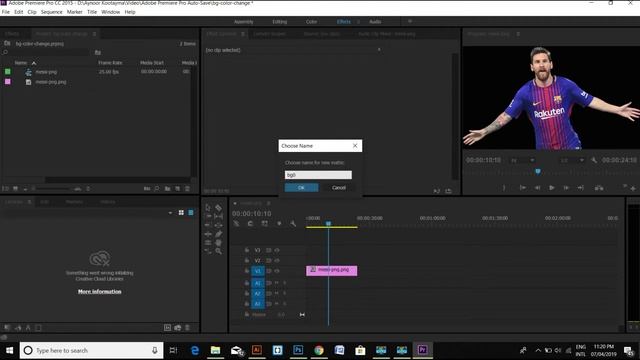The image size is (640, 360).
Task: Switch Libraries panel to grid view
Action: [181, 213]
